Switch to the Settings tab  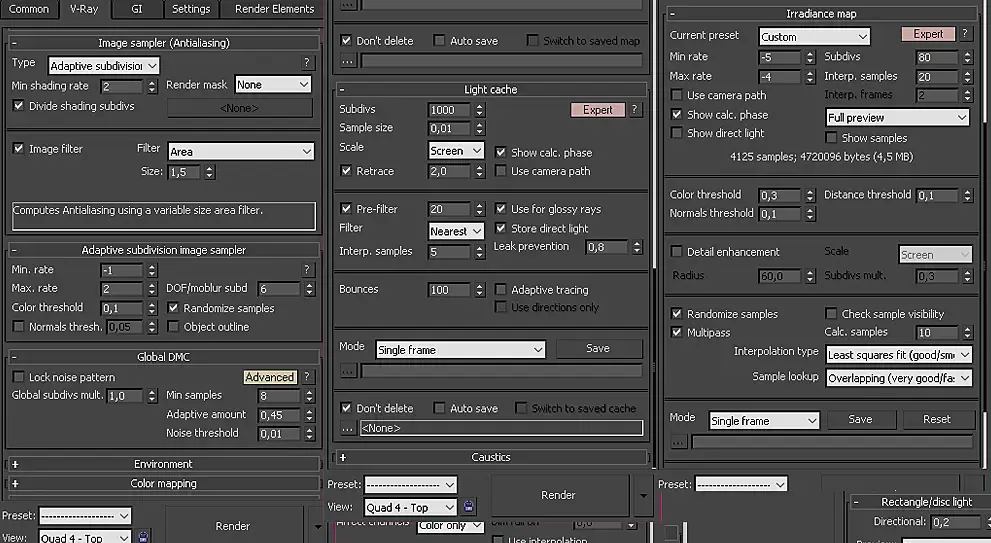(191, 9)
